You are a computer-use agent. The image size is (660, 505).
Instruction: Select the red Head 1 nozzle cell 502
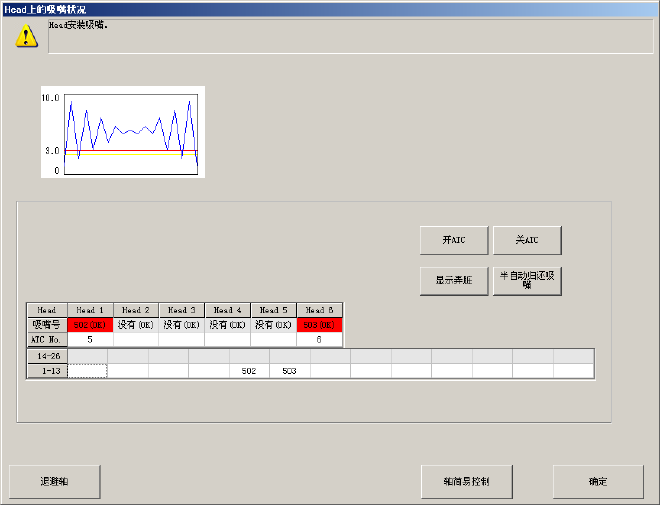tap(90, 325)
